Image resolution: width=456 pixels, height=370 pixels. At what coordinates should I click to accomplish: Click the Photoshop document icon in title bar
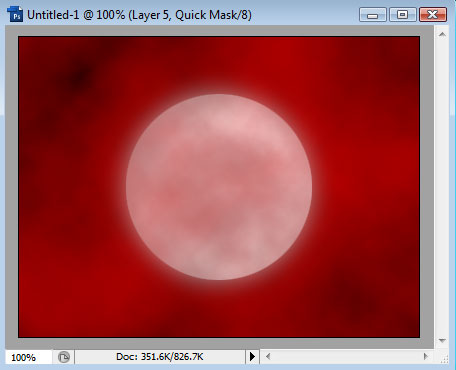[15, 14]
